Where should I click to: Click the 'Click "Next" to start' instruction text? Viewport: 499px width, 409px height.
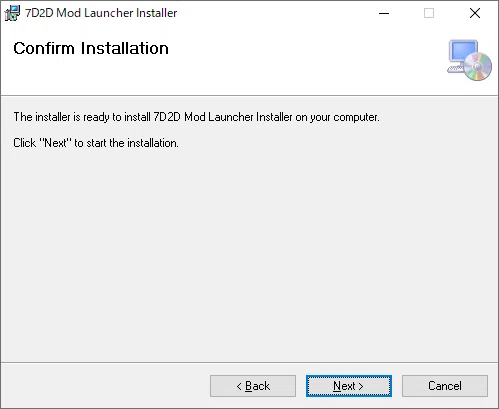(x=96, y=143)
